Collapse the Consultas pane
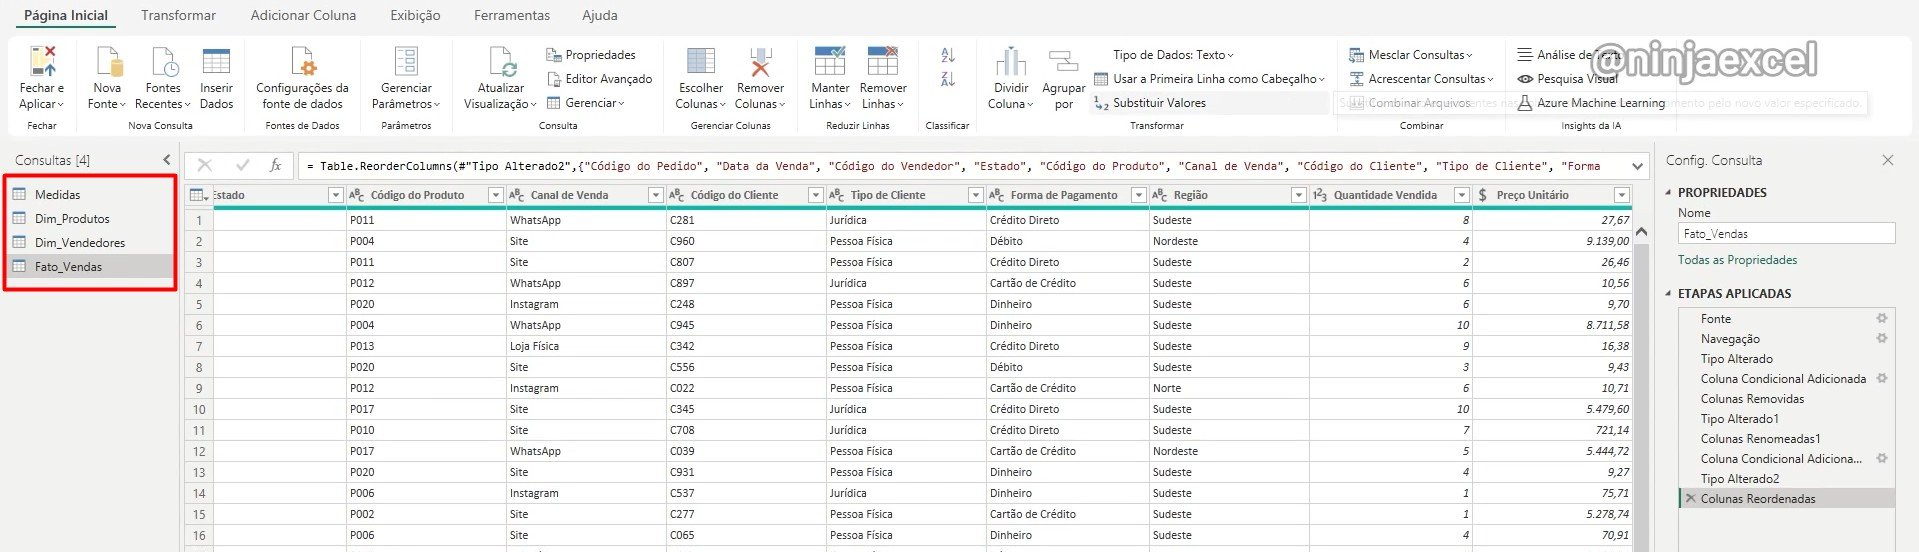The height and width of the screenshot is (552, 1919). 167,160
